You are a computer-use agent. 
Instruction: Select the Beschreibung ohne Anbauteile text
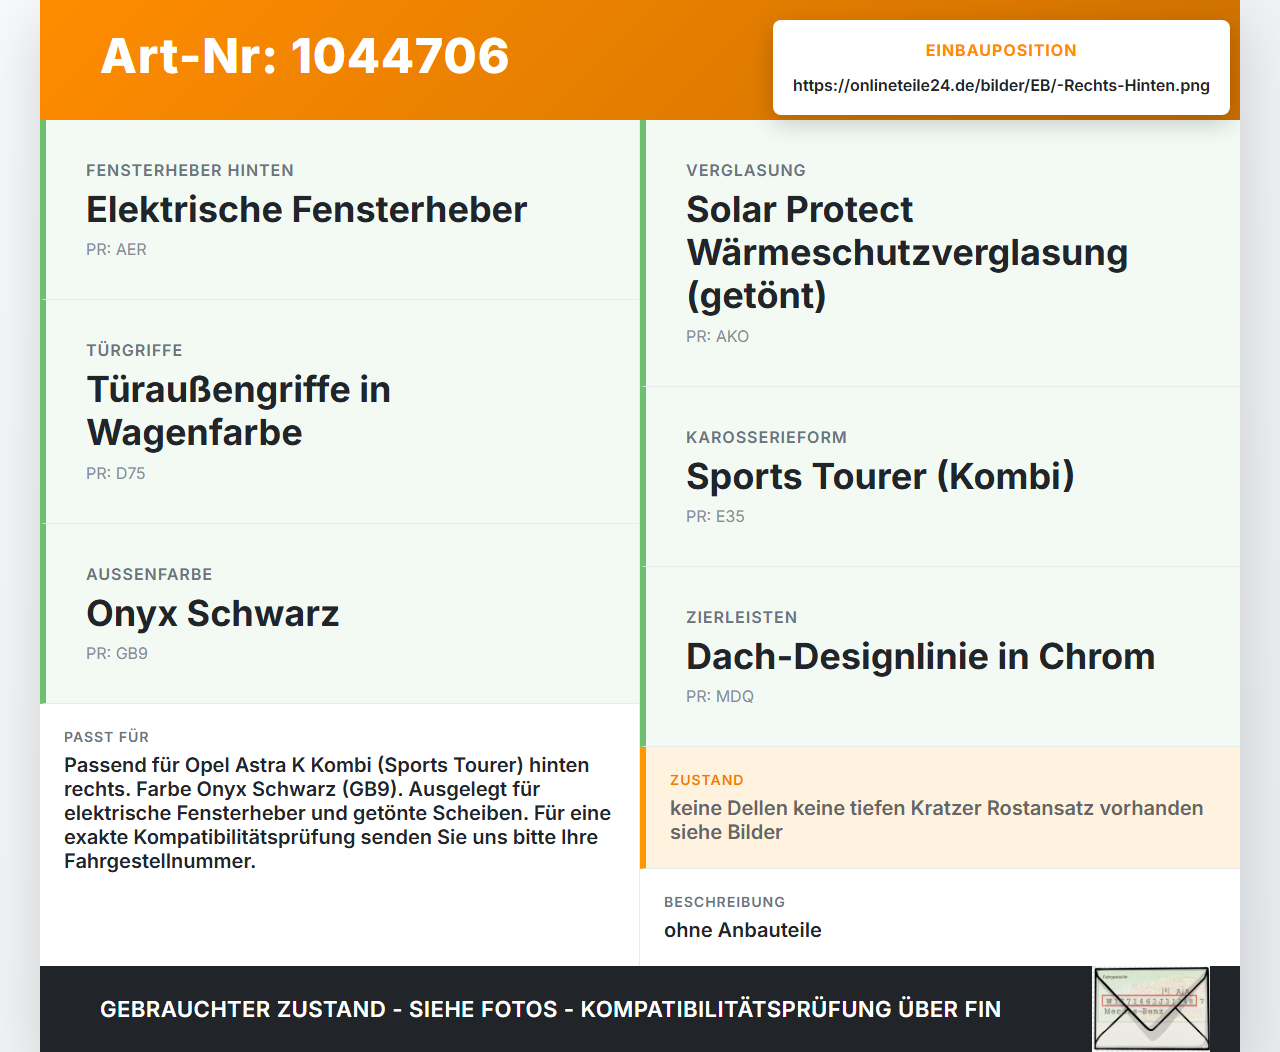742,930
